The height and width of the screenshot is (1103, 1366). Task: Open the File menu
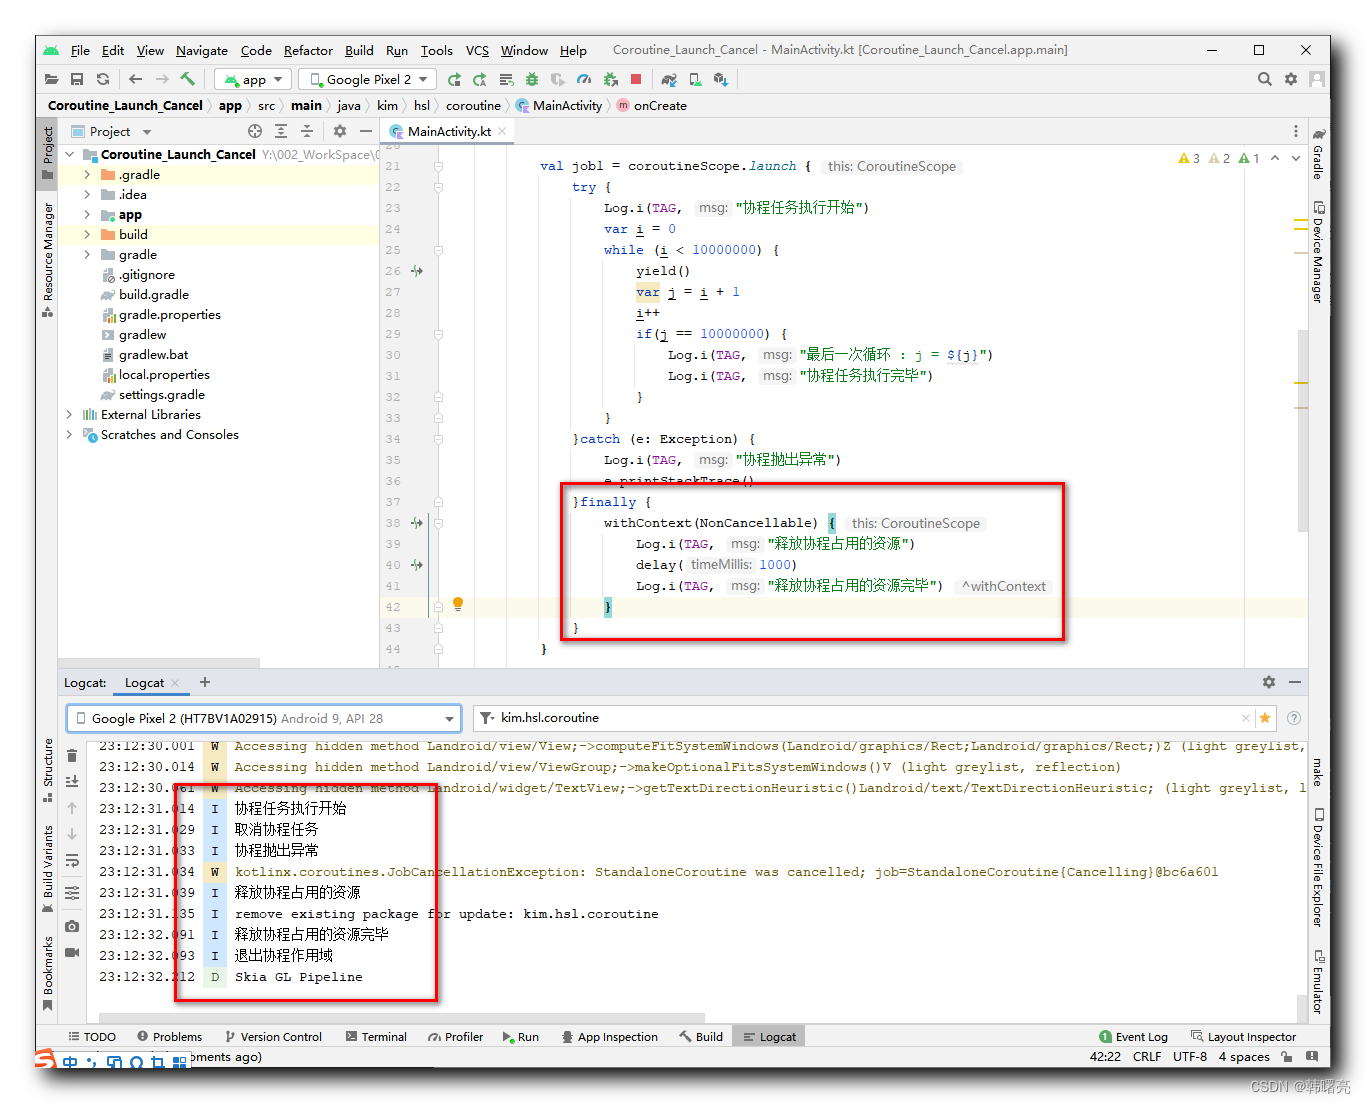coord(80,50)
